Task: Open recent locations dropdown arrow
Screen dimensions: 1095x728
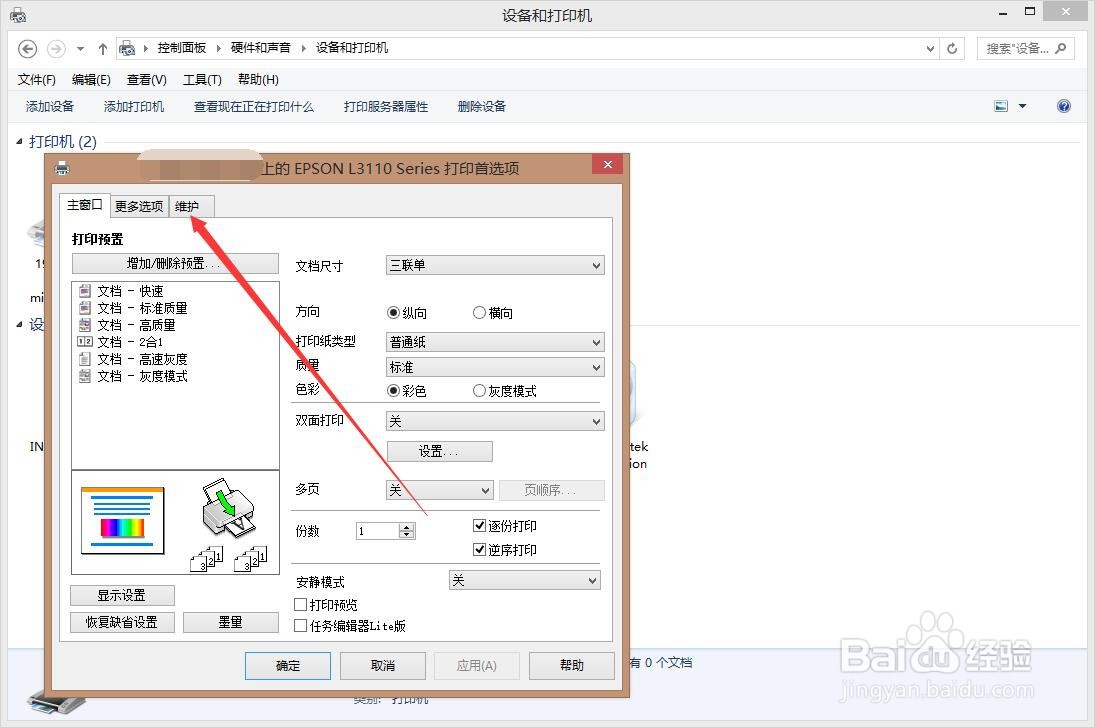Action: (x=80, y=48)
